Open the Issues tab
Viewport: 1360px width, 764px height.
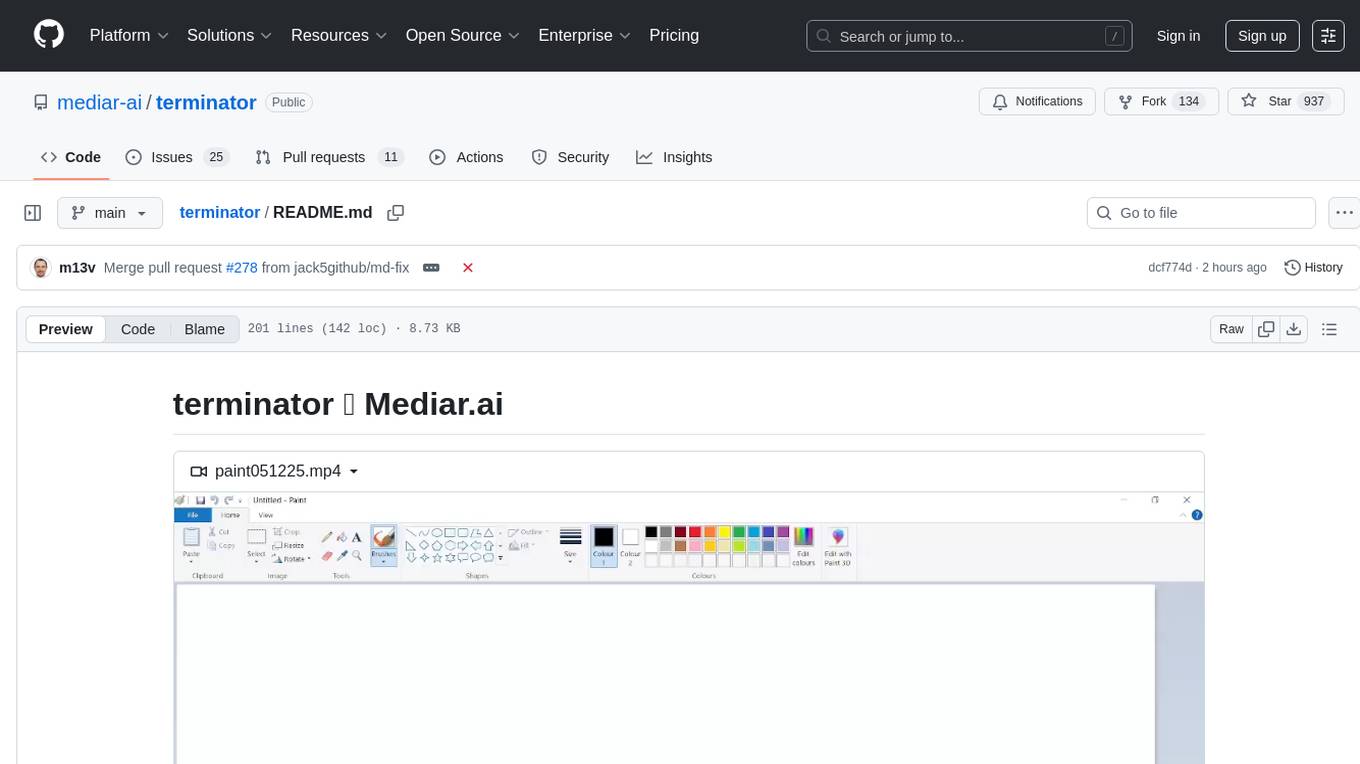tap(177, 157)
